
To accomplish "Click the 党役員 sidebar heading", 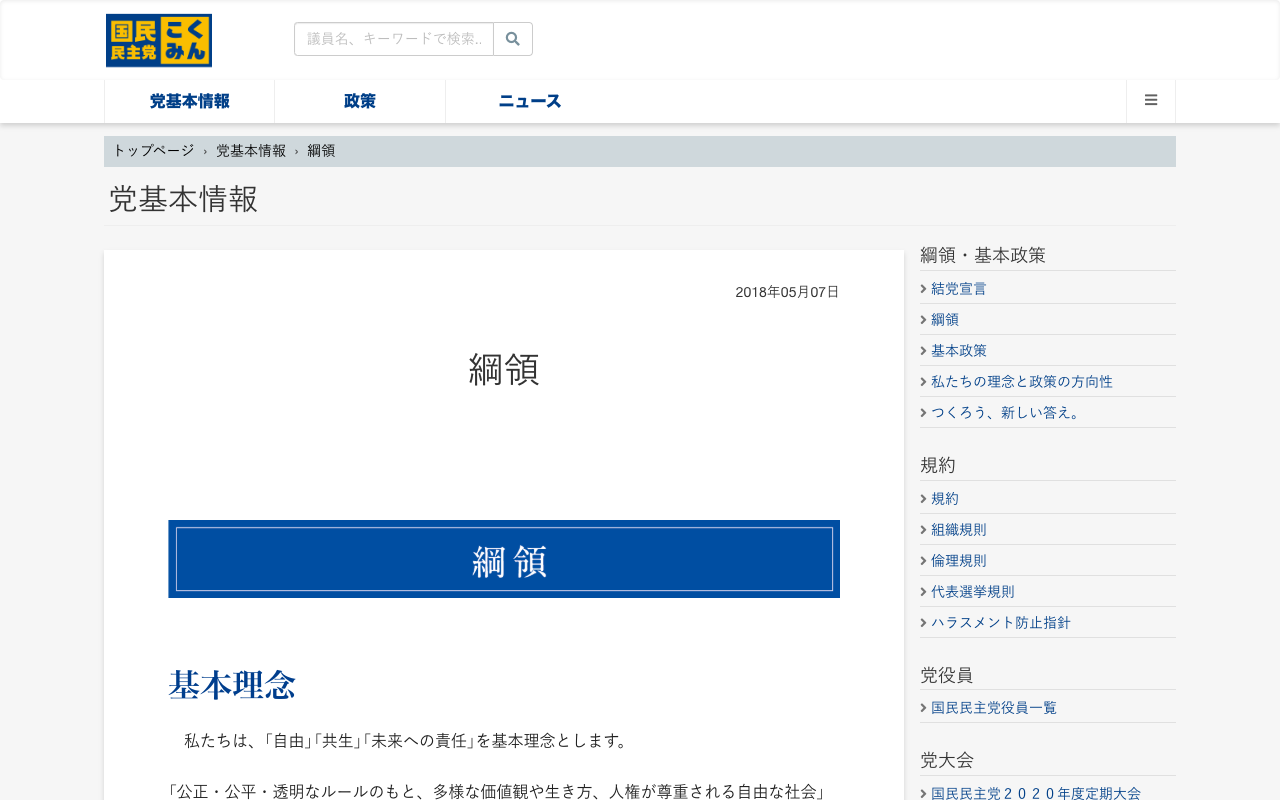I will pyautogui.click(x=947, y=675).
